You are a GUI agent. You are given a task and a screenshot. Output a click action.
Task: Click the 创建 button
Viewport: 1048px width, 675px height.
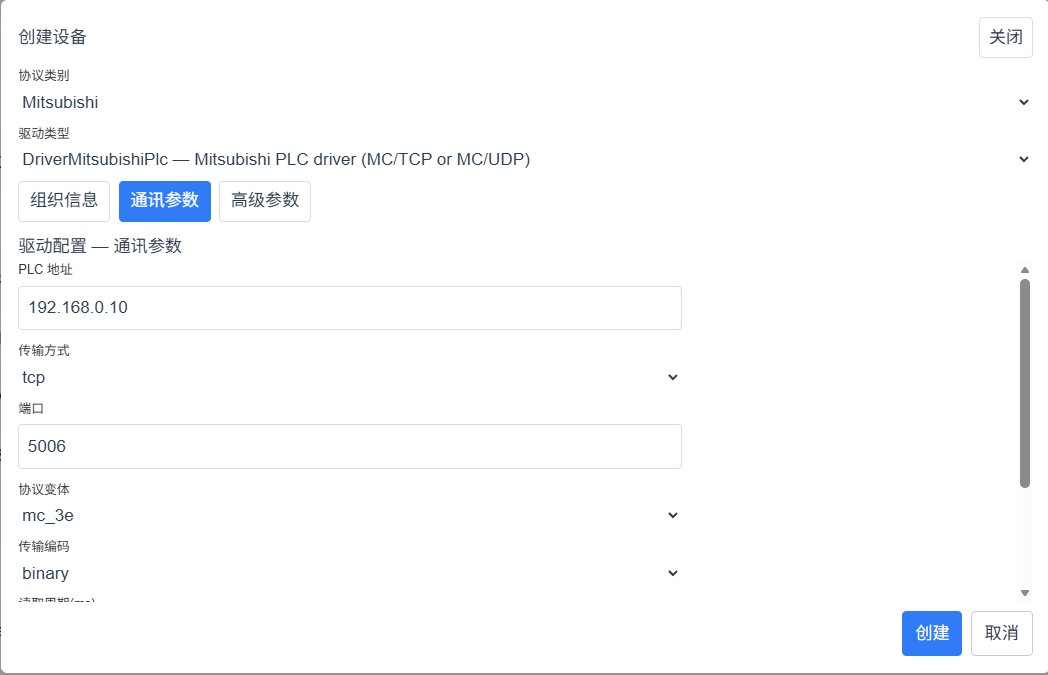[x=932, y=633]
